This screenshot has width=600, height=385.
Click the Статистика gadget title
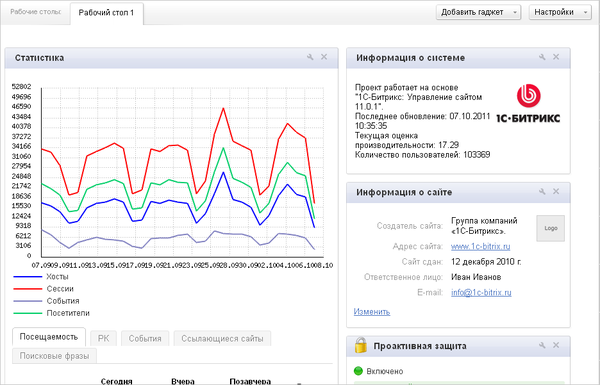click(39, 58)
